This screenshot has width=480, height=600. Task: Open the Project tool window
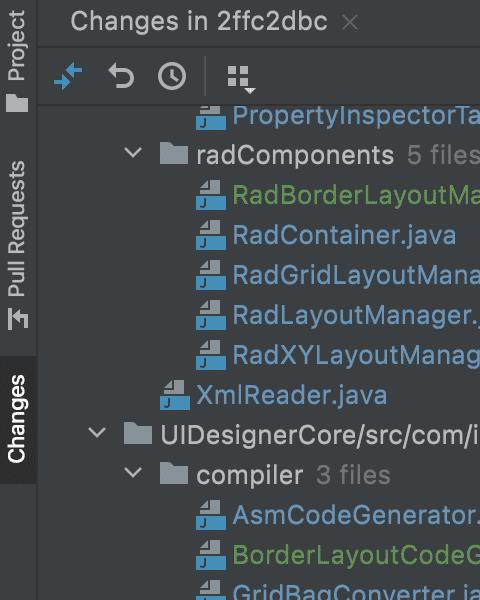click(x=16, y=60)
